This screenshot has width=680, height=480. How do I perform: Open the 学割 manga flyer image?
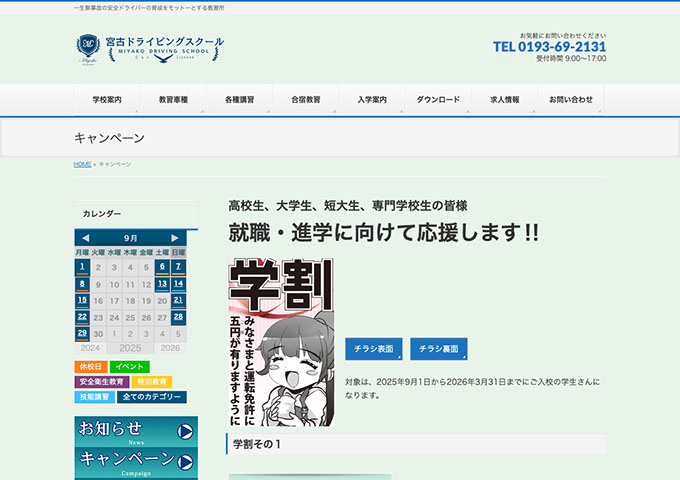pos(281,342)
